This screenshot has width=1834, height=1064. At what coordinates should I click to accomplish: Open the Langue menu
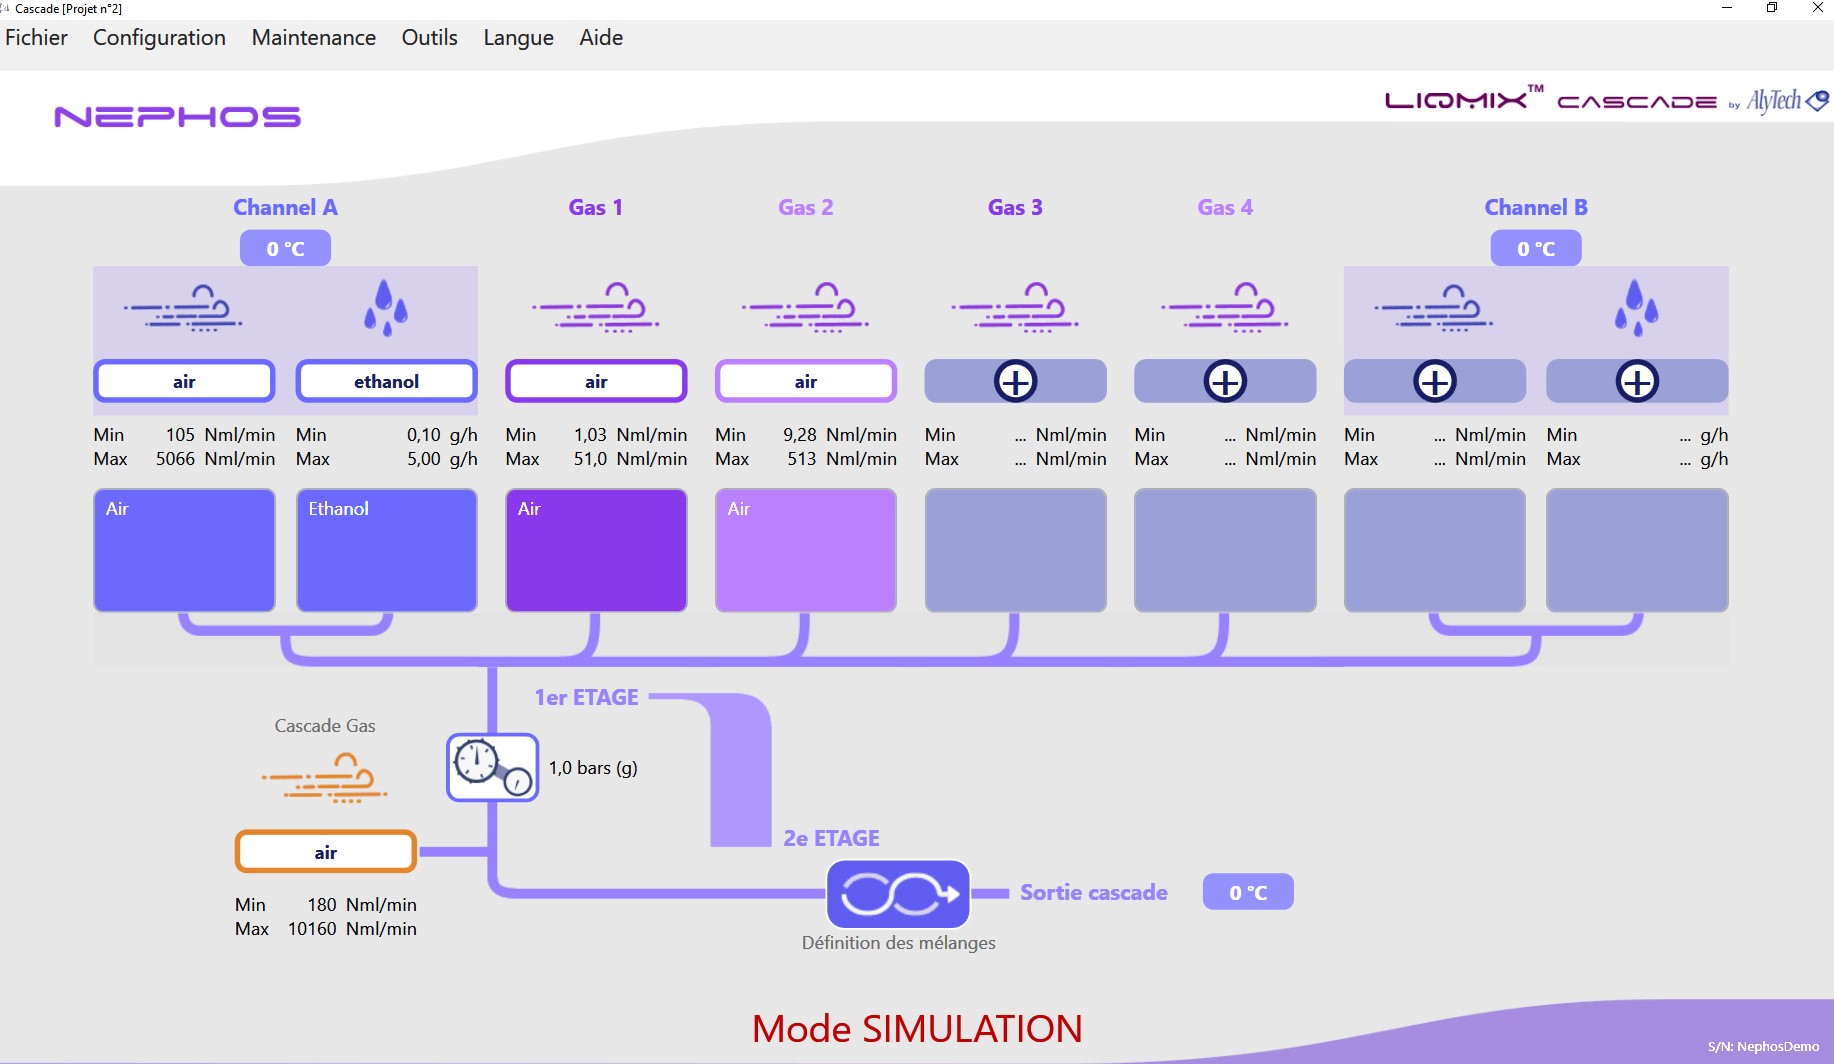tap(517, 38)
